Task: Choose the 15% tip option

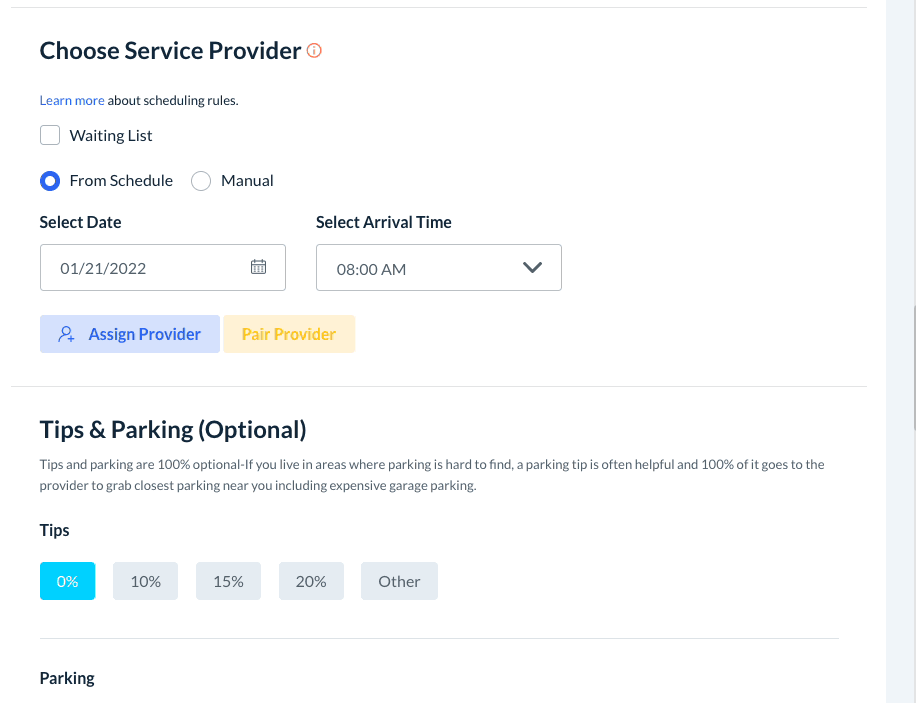Action: pyautogui.click(x=228, y=581)
